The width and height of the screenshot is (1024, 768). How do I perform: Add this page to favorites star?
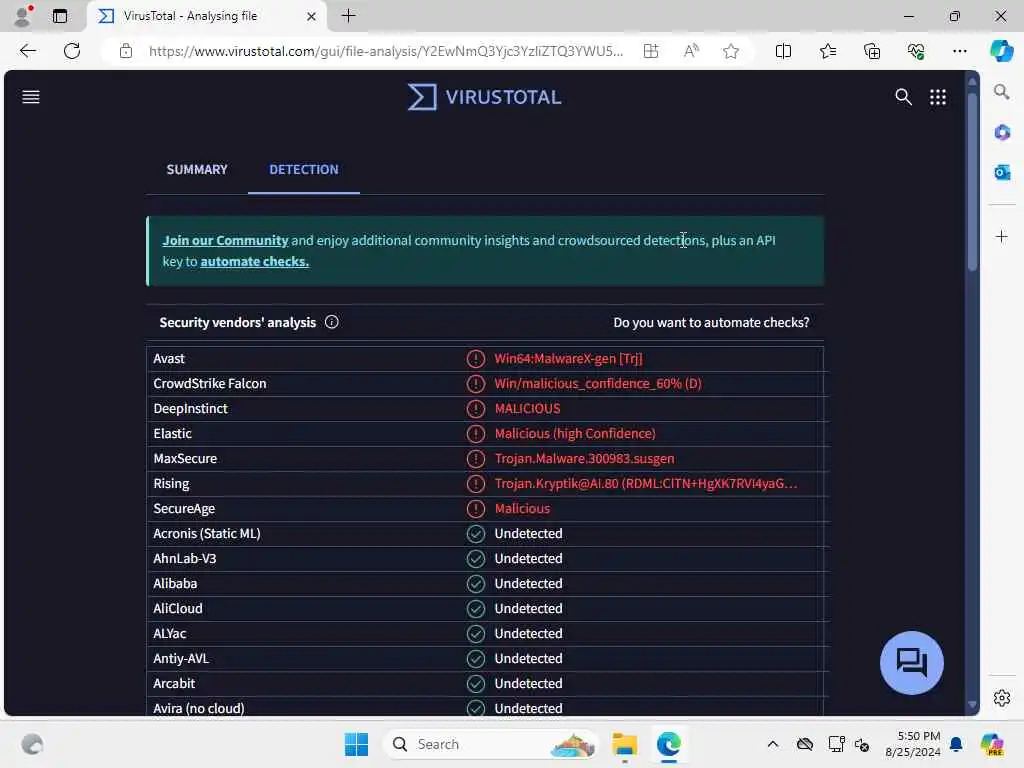pos(731,51)
